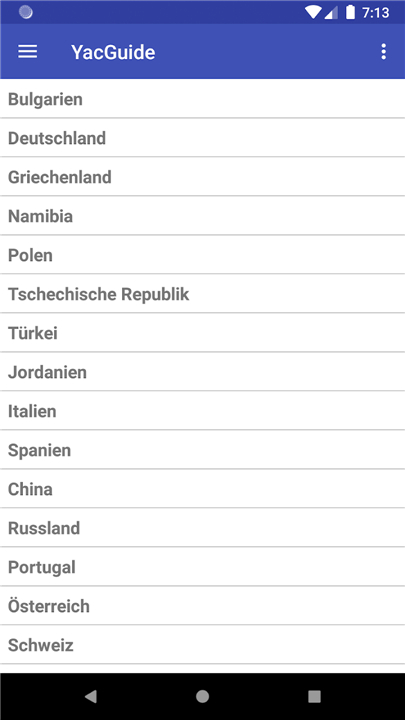Select Österreich from the list

[202, 606]
